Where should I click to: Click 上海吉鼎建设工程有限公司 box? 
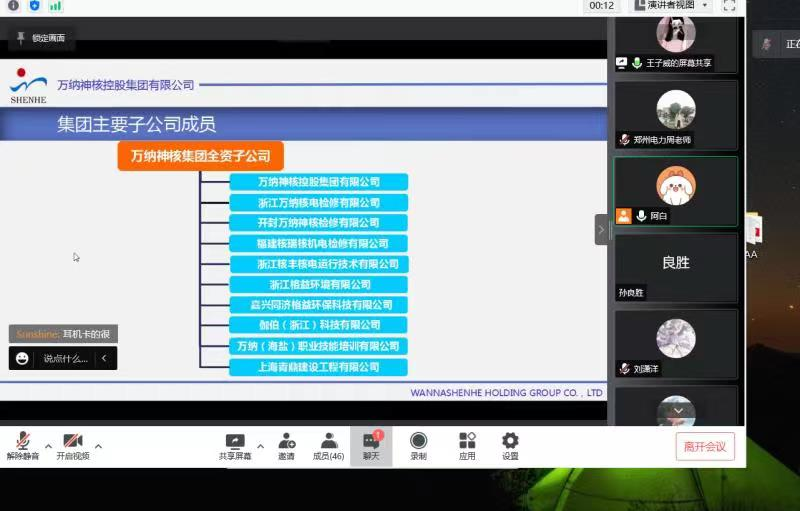point(318,367)
